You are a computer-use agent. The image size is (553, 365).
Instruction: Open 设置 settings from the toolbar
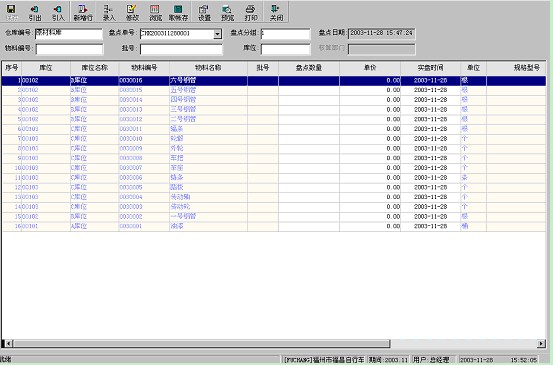click(x=204, y=13)
